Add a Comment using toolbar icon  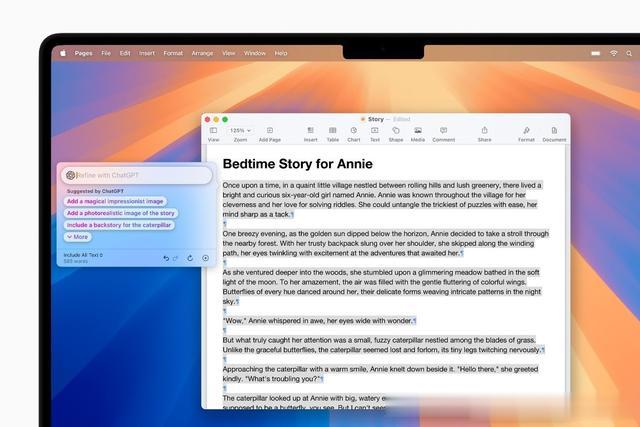[x=443, y=131]
